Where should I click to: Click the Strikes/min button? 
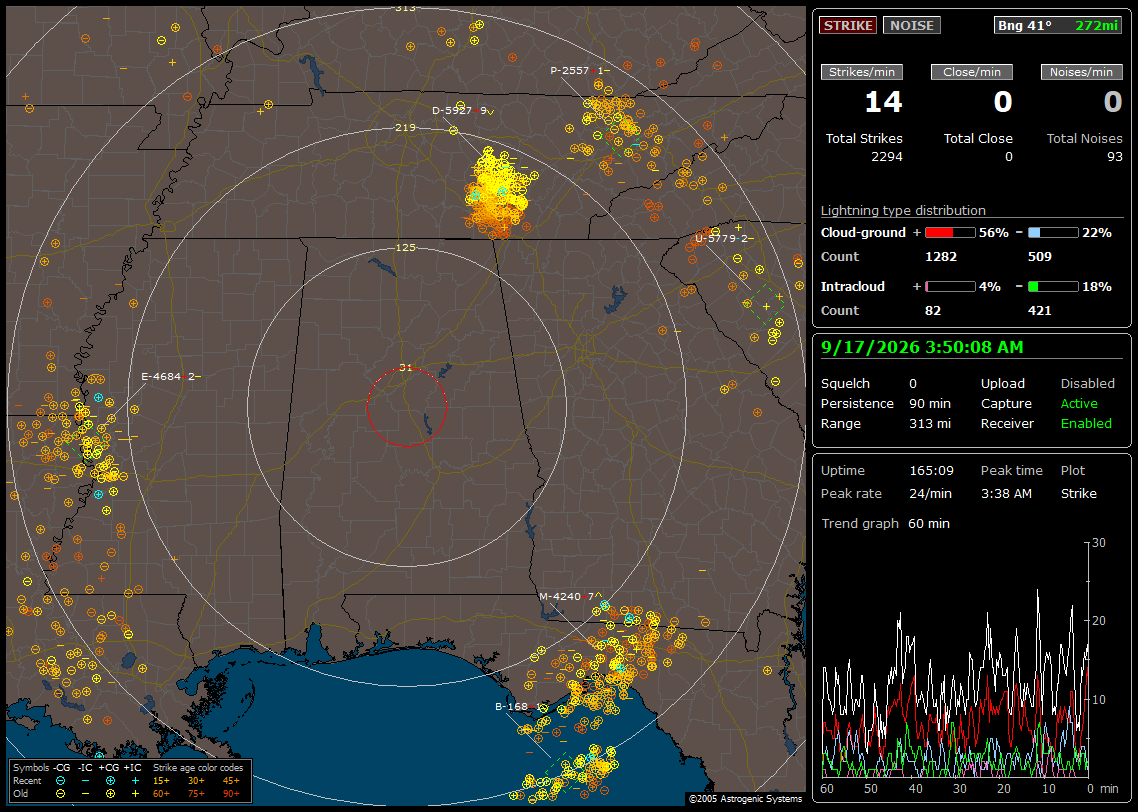[x=861, y=72]
